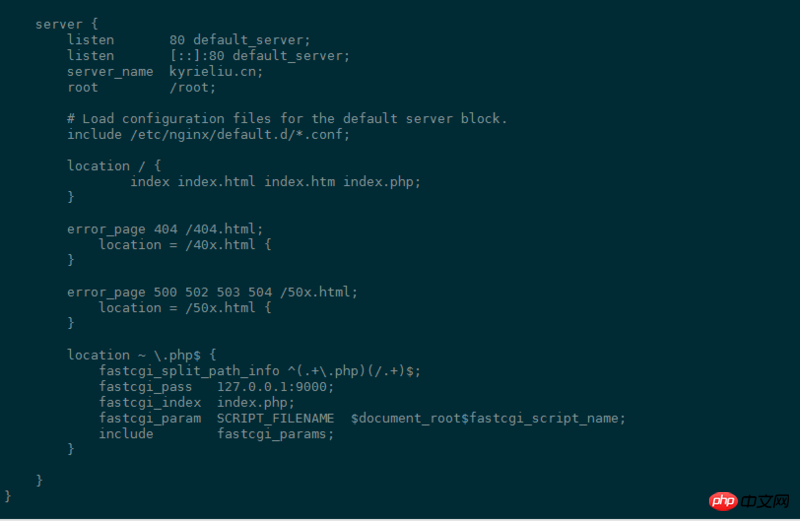
Task: Click the SCRIPT_FILENAME parameter name
Action: tap(275, 418)
